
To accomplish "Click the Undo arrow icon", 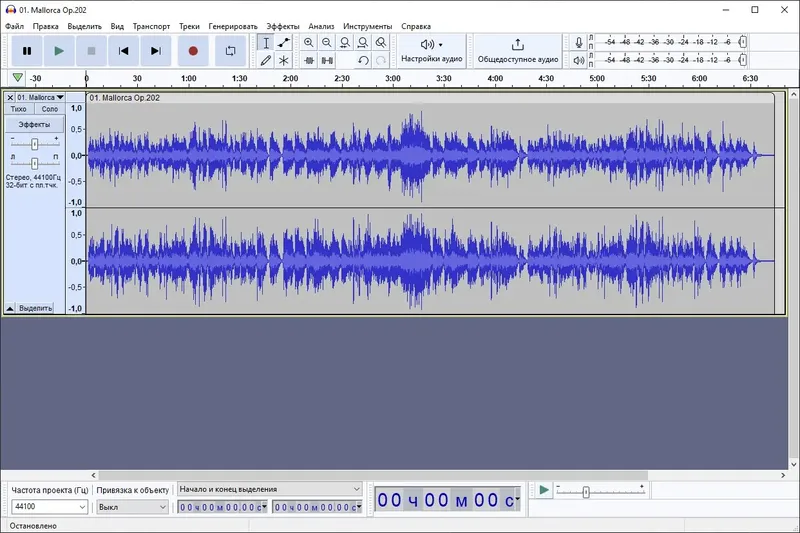I will 363,61.
